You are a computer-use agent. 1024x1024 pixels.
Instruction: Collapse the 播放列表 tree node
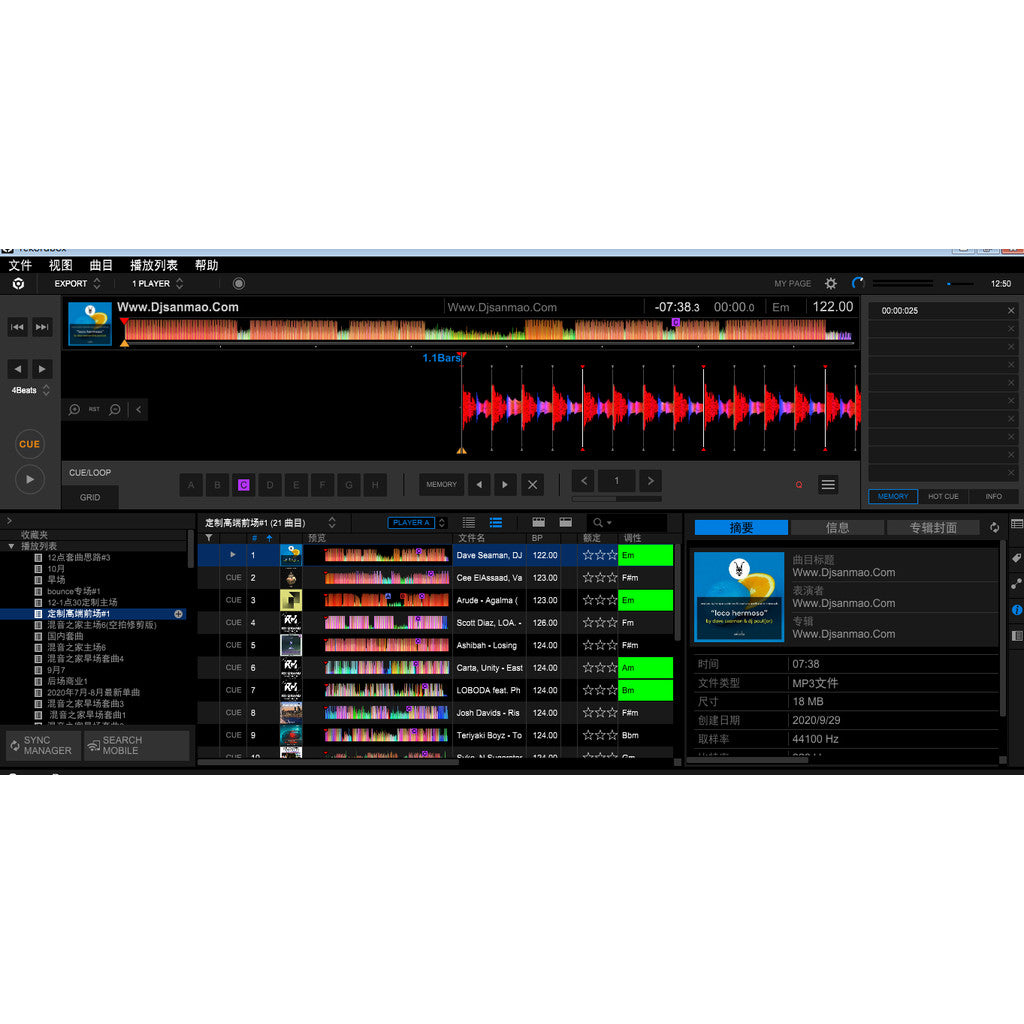[x=11, y=546]
